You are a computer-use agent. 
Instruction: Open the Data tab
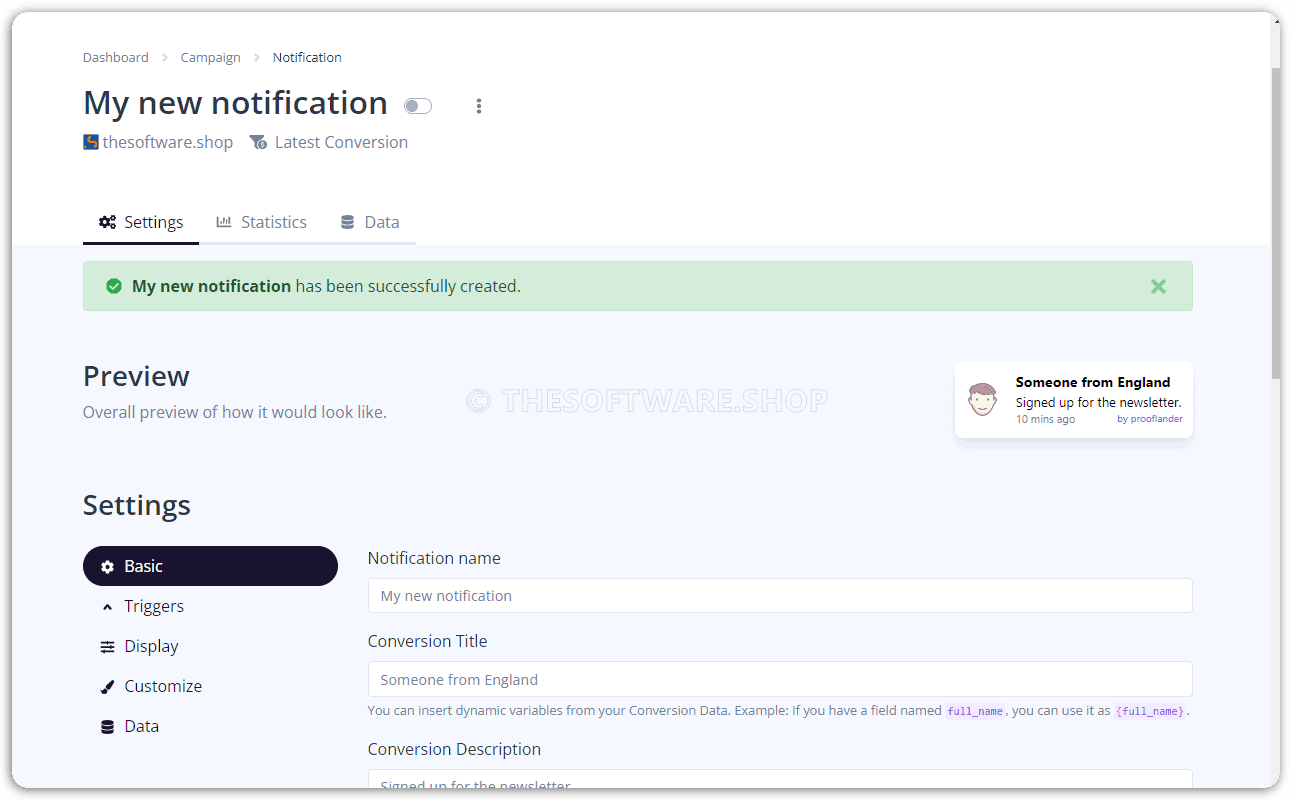370,222
